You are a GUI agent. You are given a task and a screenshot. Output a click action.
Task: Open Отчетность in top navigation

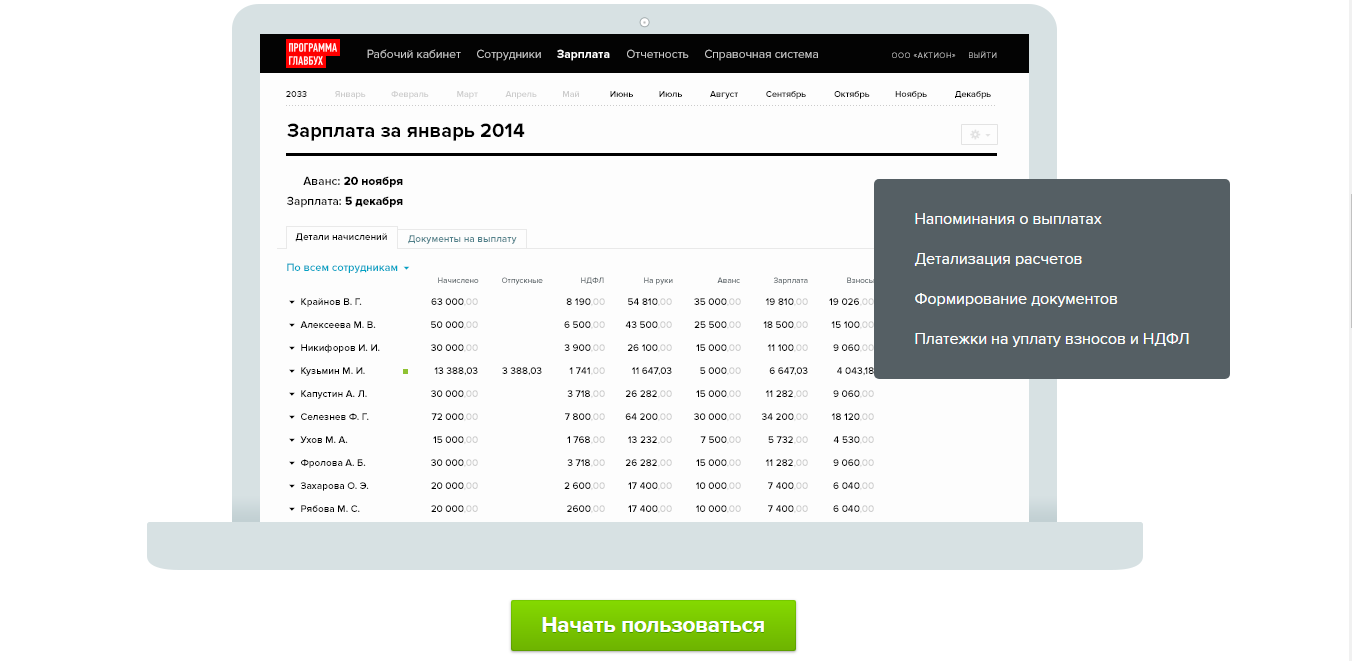pos(657,54)
